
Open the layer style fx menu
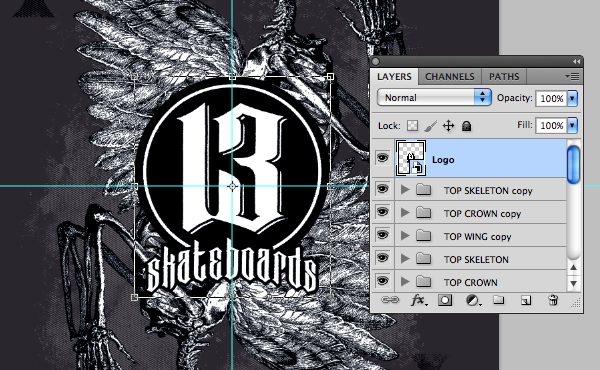419,300
